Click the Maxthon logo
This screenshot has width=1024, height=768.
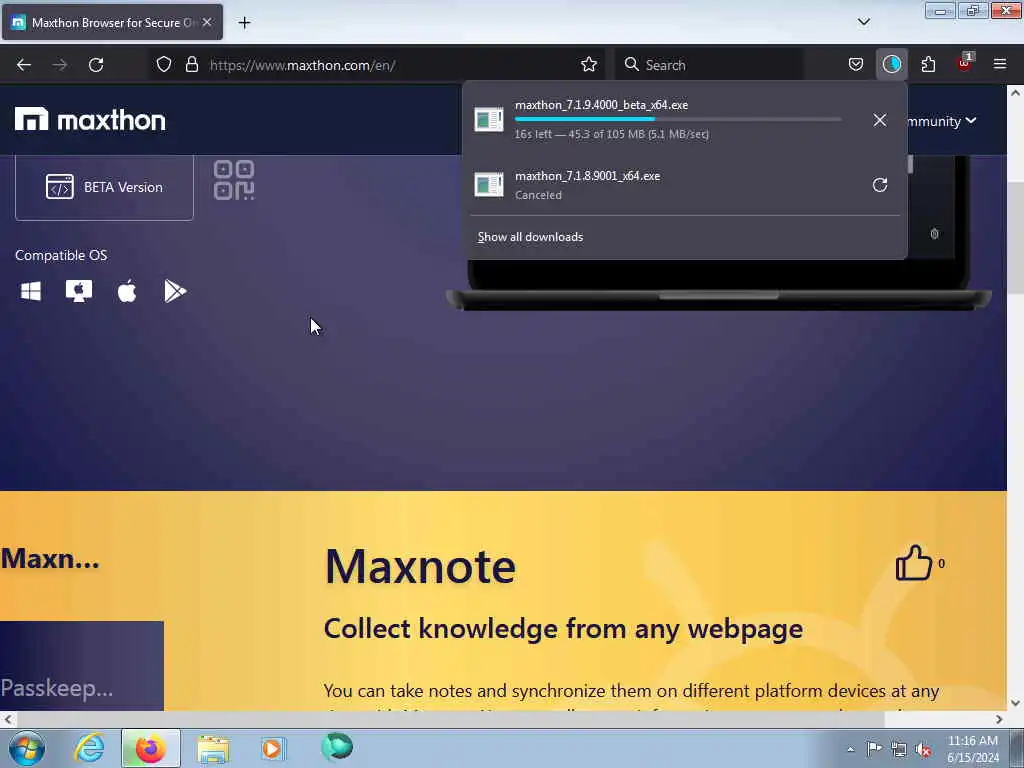pos(90,120)
